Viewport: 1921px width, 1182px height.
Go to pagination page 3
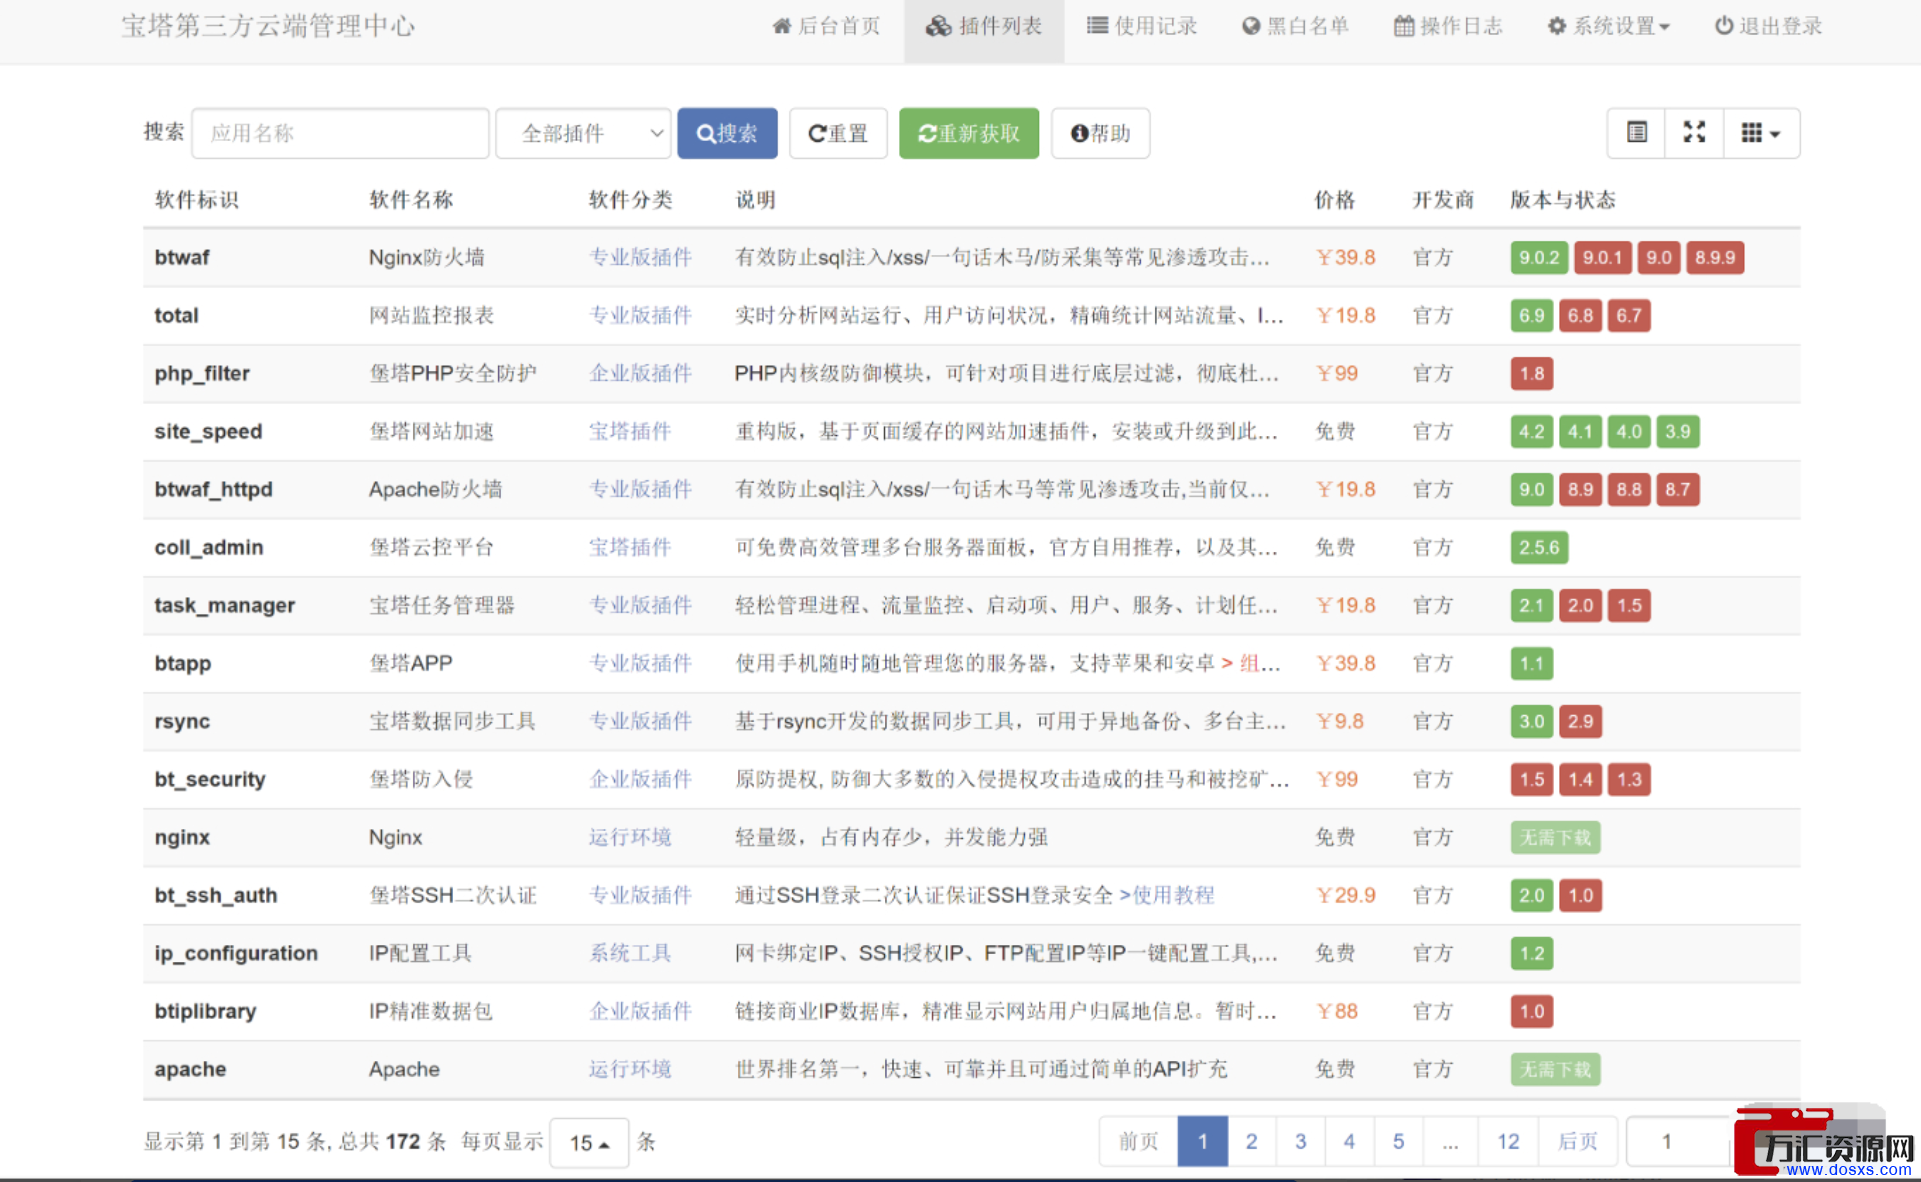[1300, 1142]
